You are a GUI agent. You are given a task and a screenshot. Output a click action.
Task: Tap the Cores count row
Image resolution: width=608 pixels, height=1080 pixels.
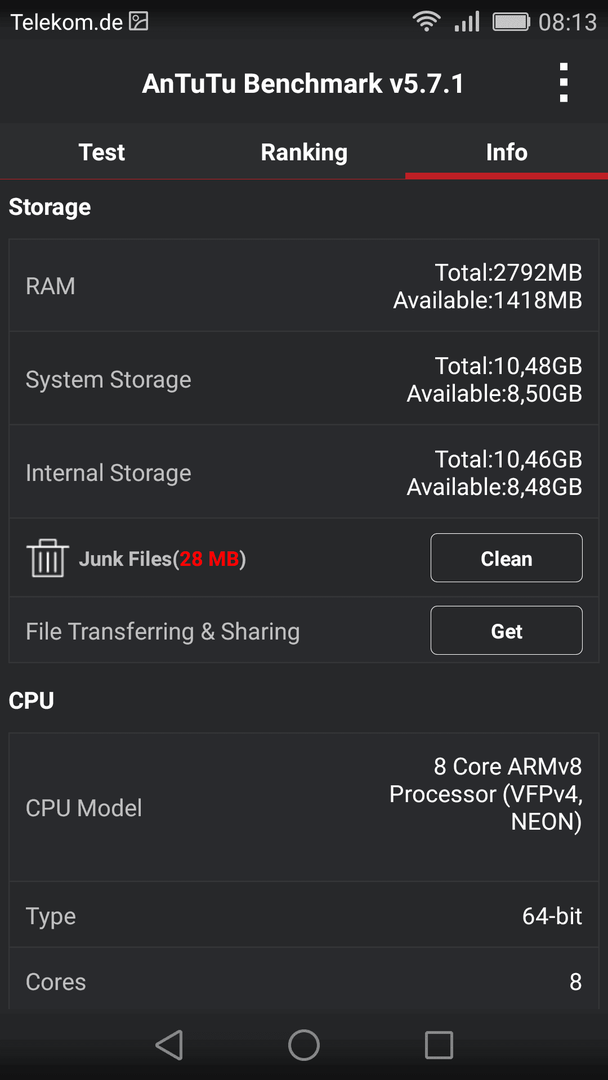click(304, 981)
